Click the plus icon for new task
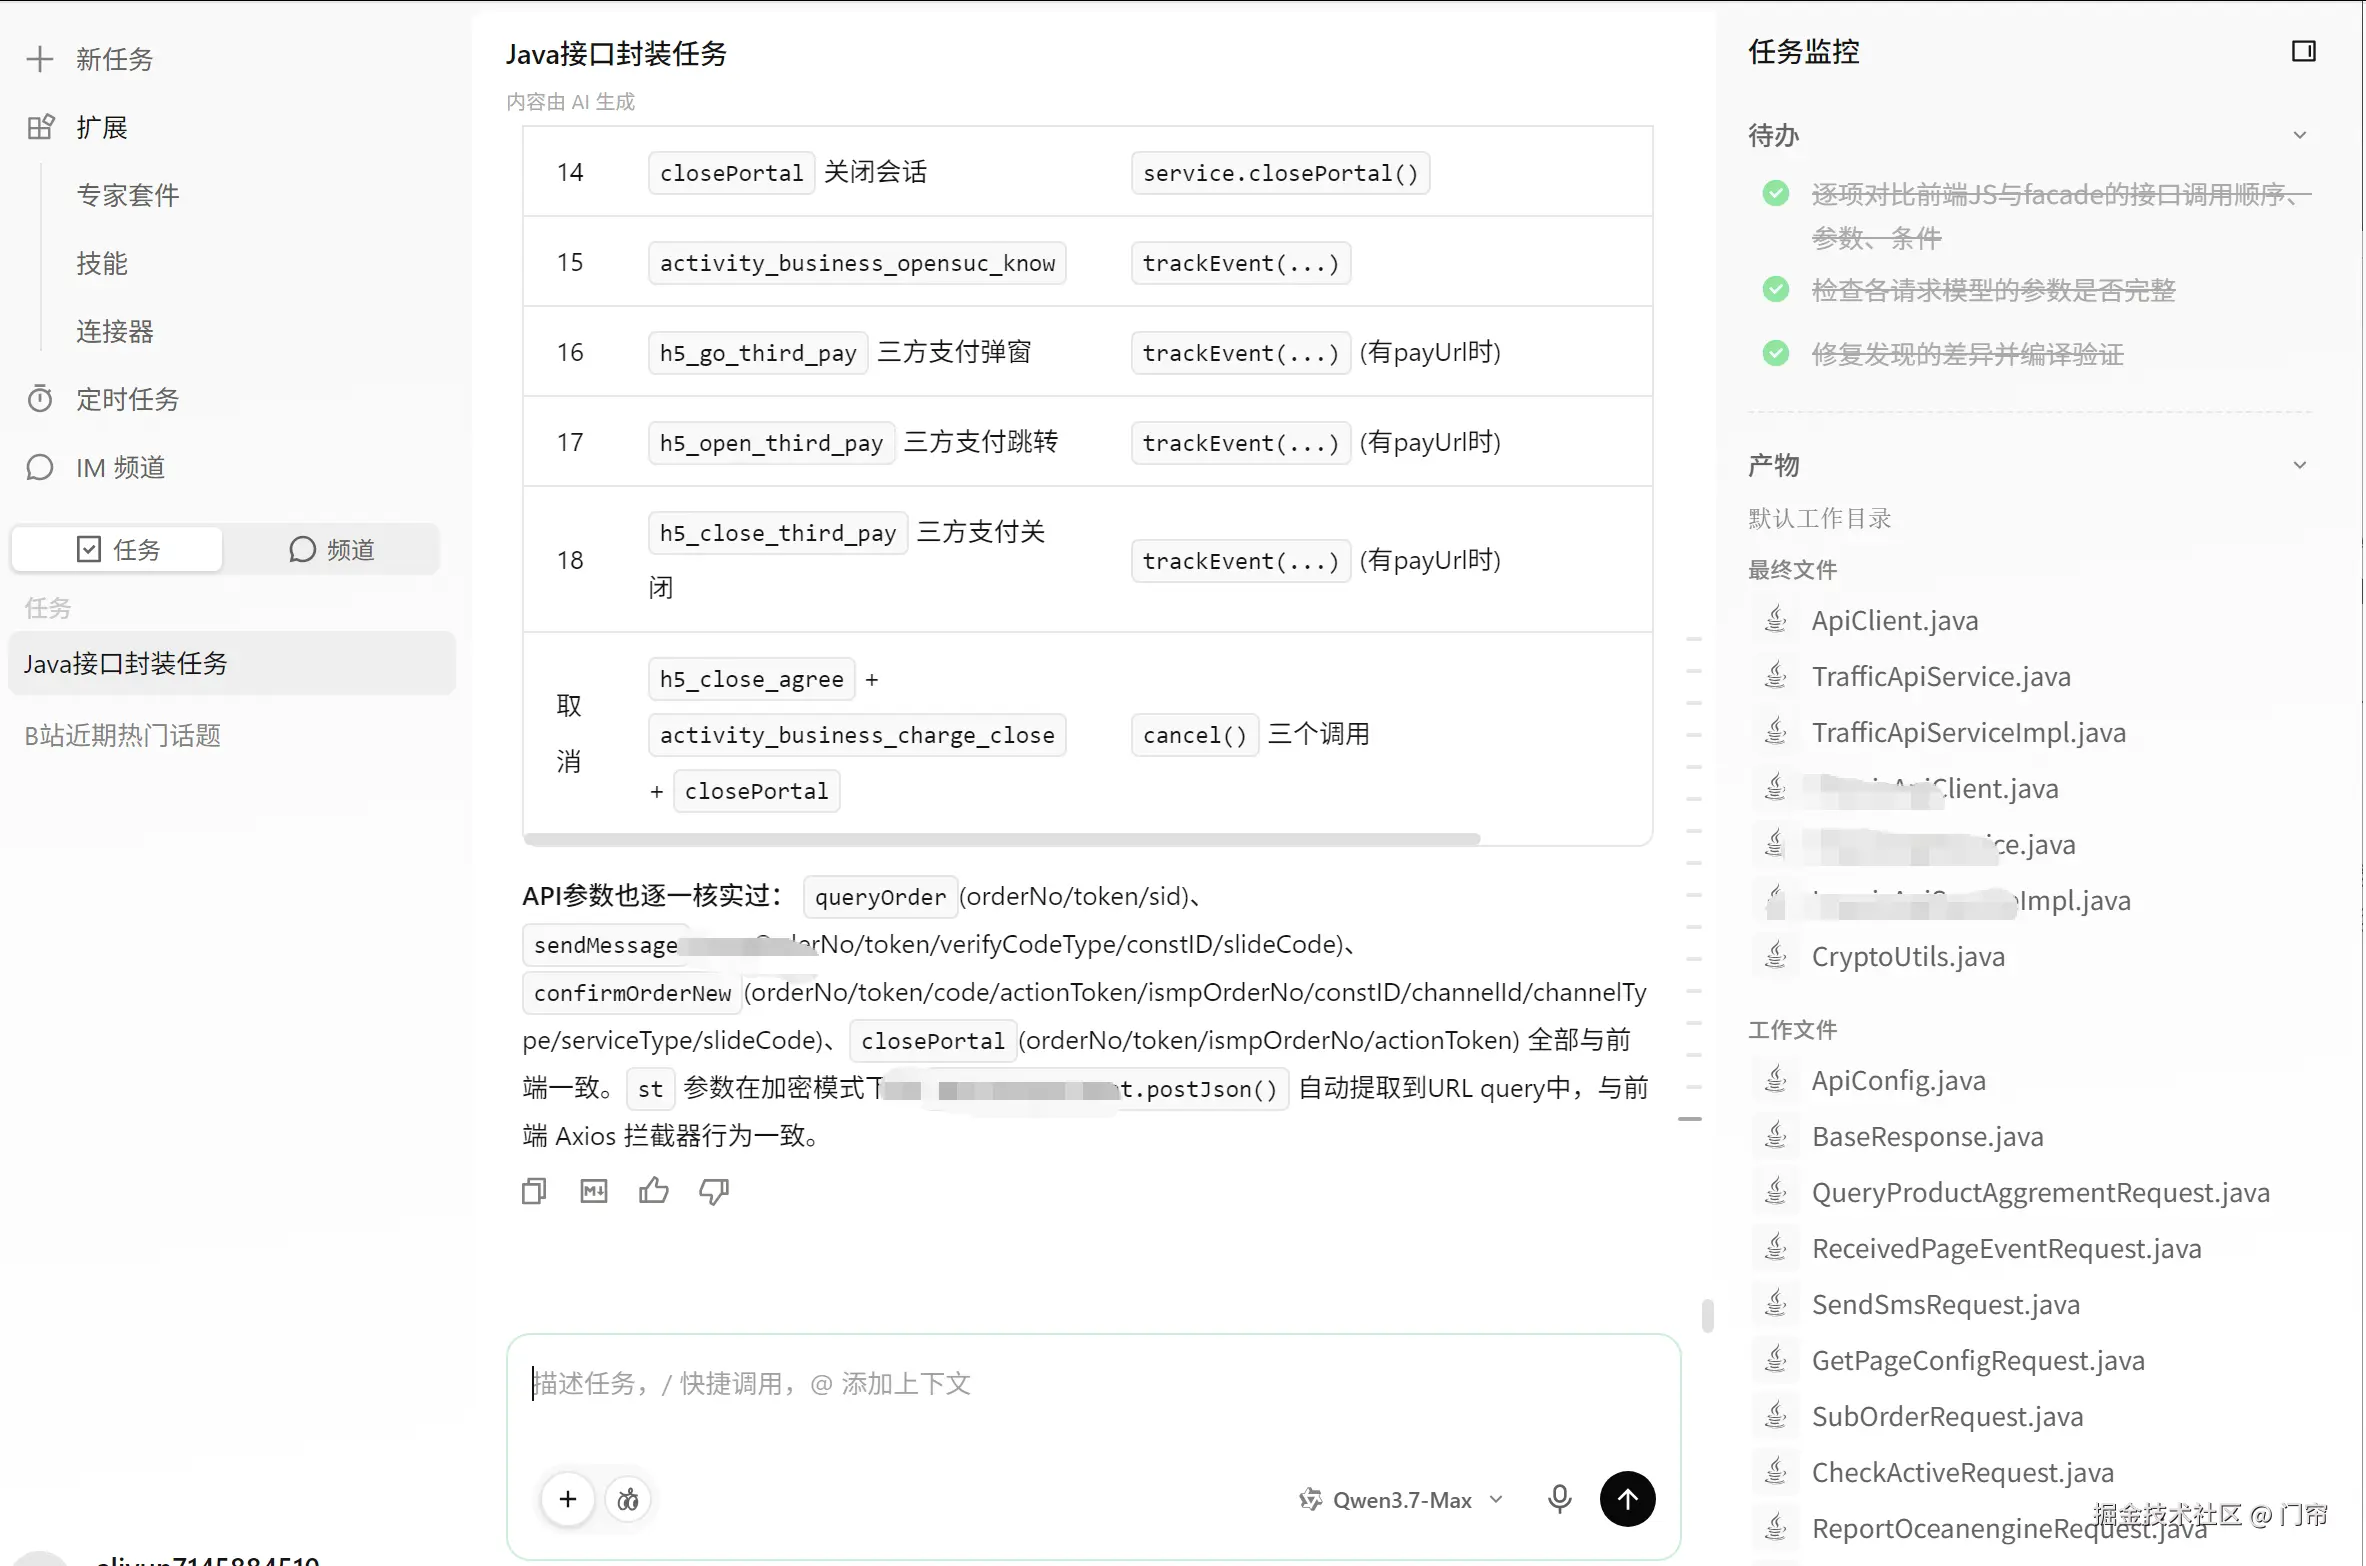The image size is (2366, 1566). point(39,59)
